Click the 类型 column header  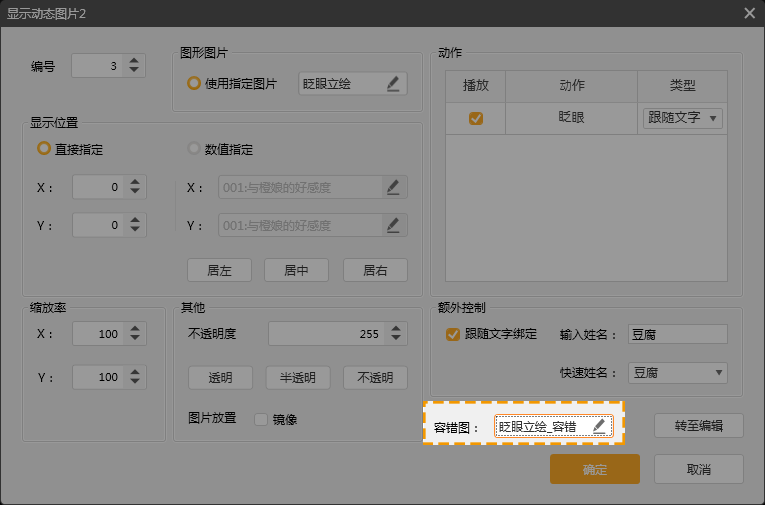click(x=682, y=86)
